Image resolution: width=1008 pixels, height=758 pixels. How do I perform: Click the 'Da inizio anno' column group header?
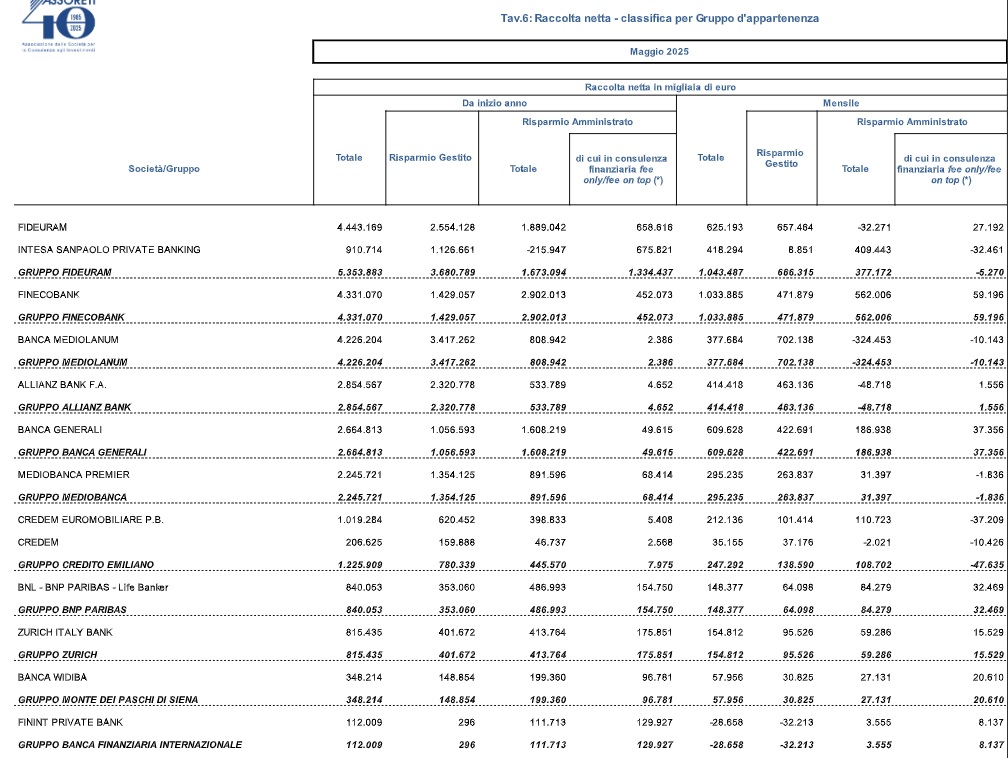494,104
